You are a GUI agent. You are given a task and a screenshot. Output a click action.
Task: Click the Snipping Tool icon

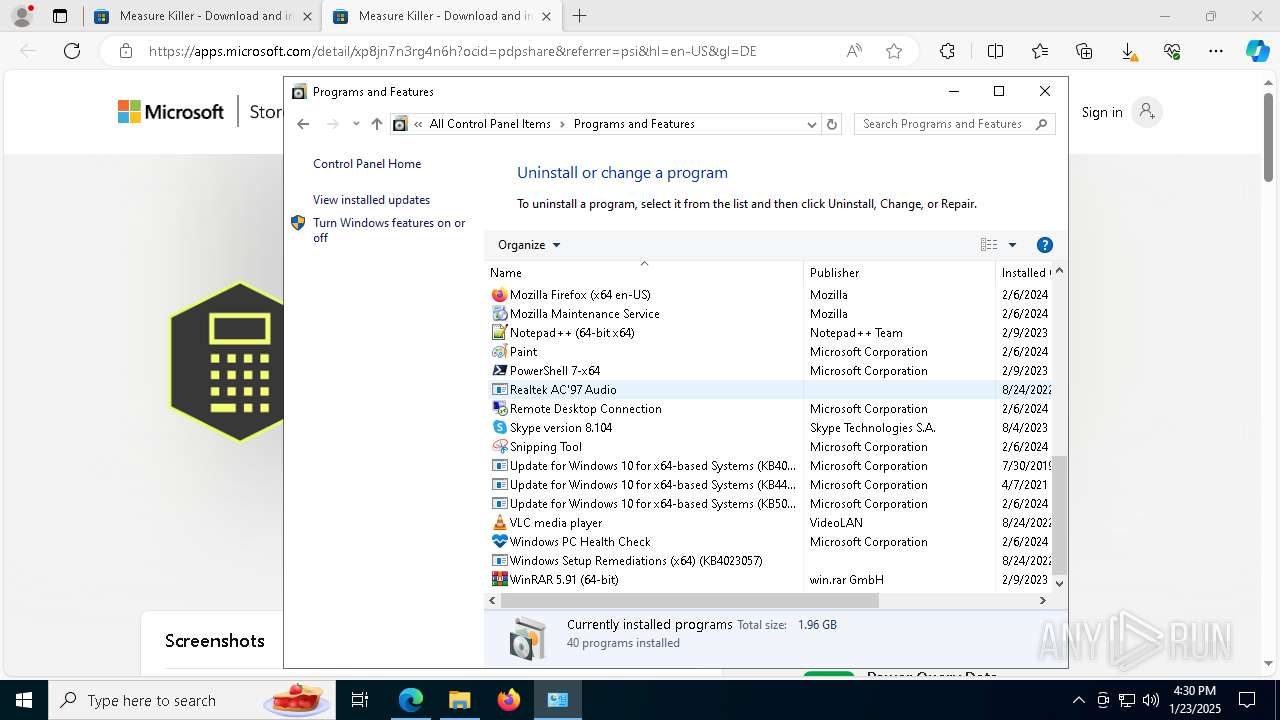click(500, 447)
